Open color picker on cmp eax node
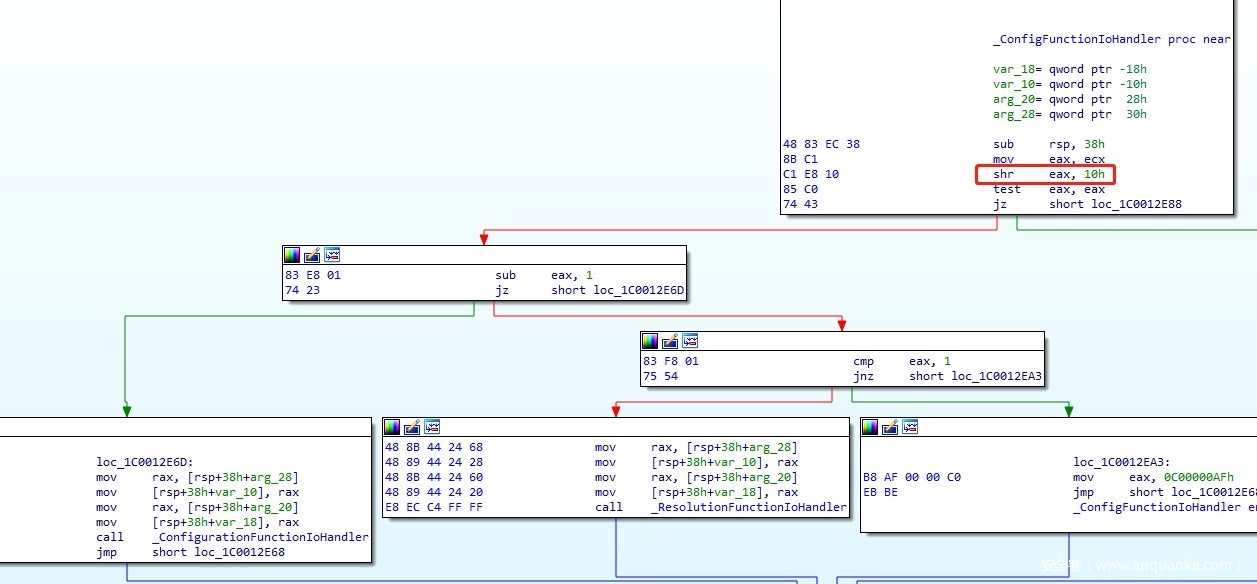 (650, 341)
